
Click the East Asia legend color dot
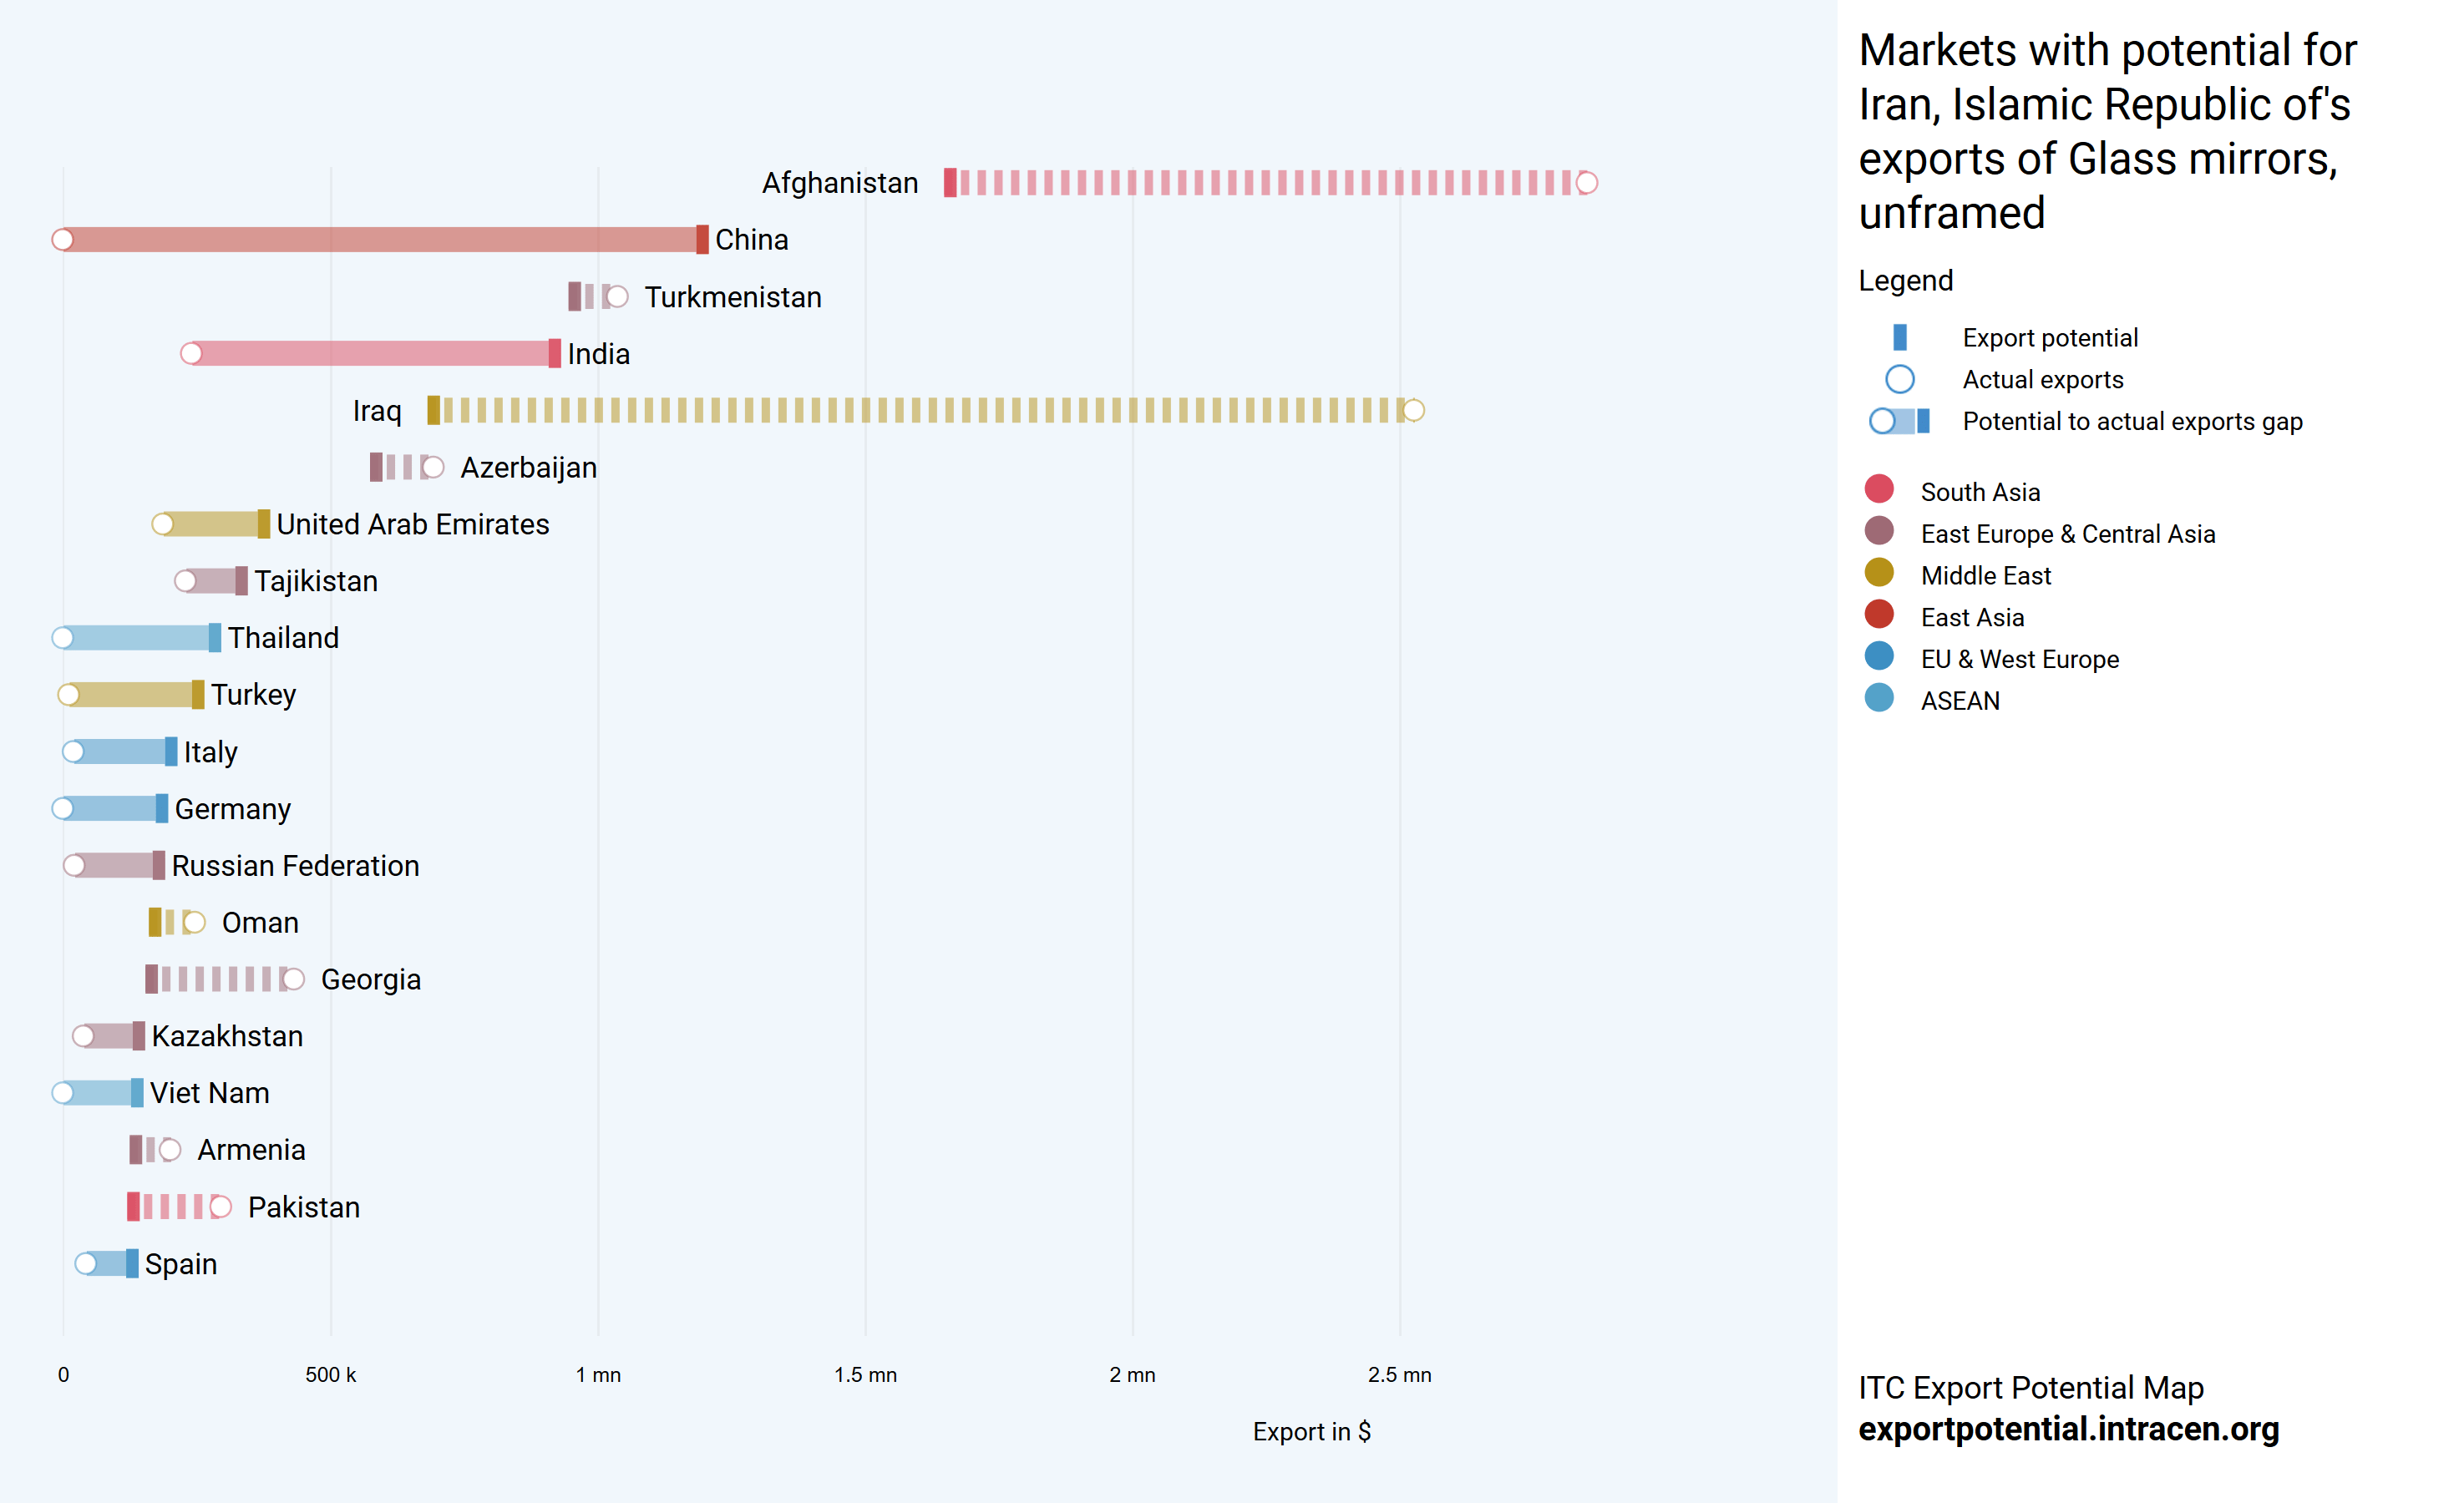coord(1879,614)
